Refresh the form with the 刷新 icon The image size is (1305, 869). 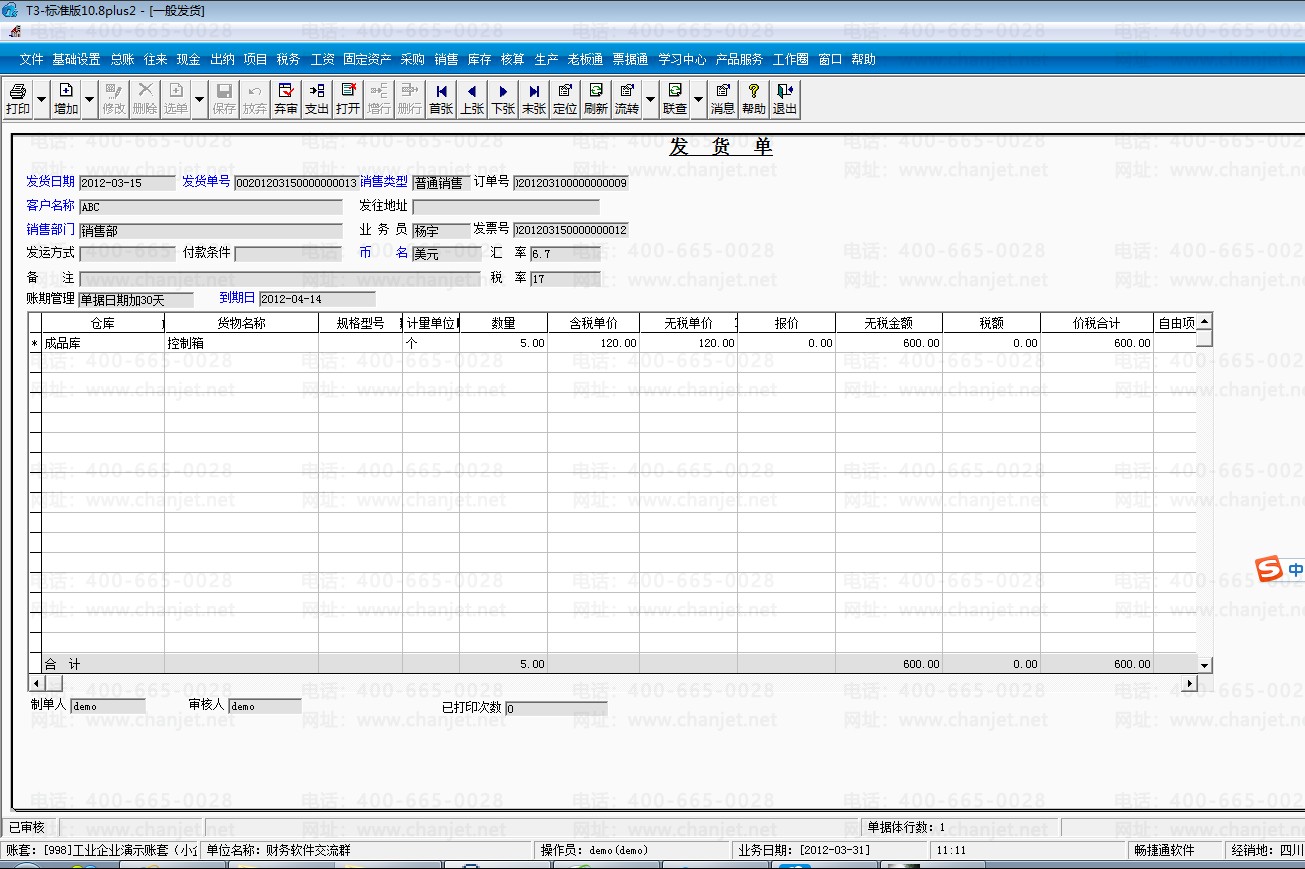(x=596, y=99)
